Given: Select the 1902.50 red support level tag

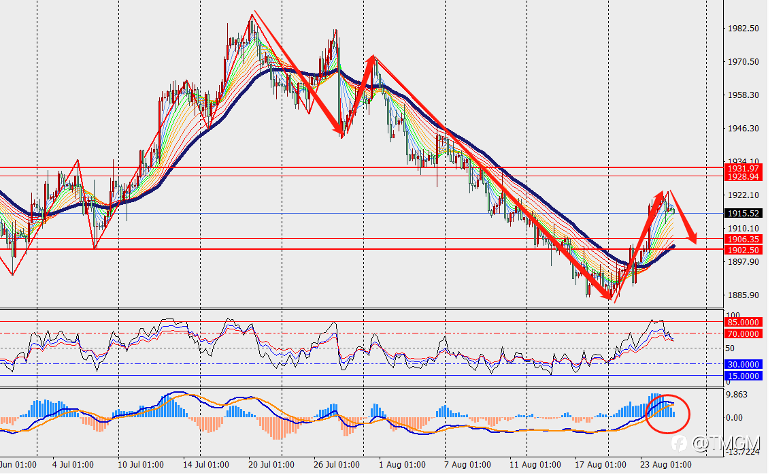Looking at the screenshot, I should (743, 250).
